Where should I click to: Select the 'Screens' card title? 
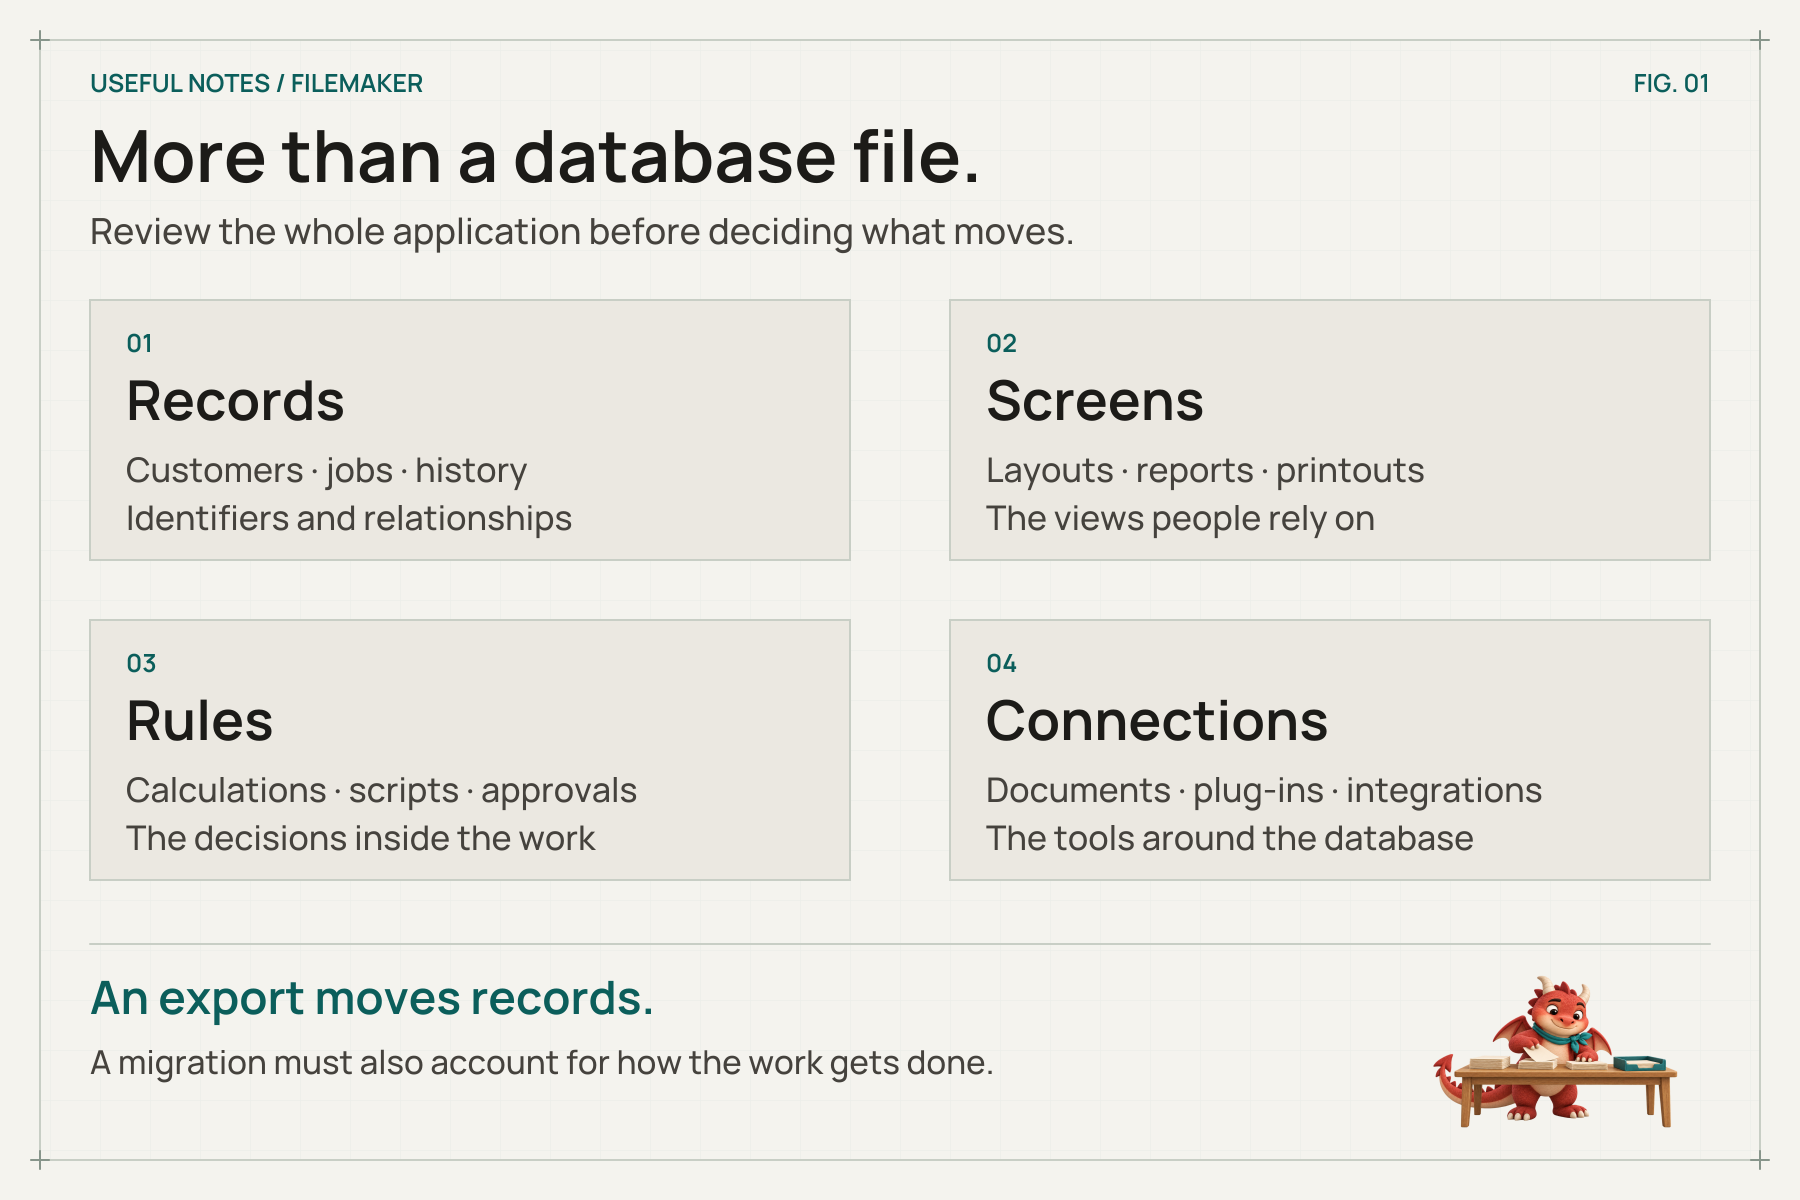(x=1094, y=401)
